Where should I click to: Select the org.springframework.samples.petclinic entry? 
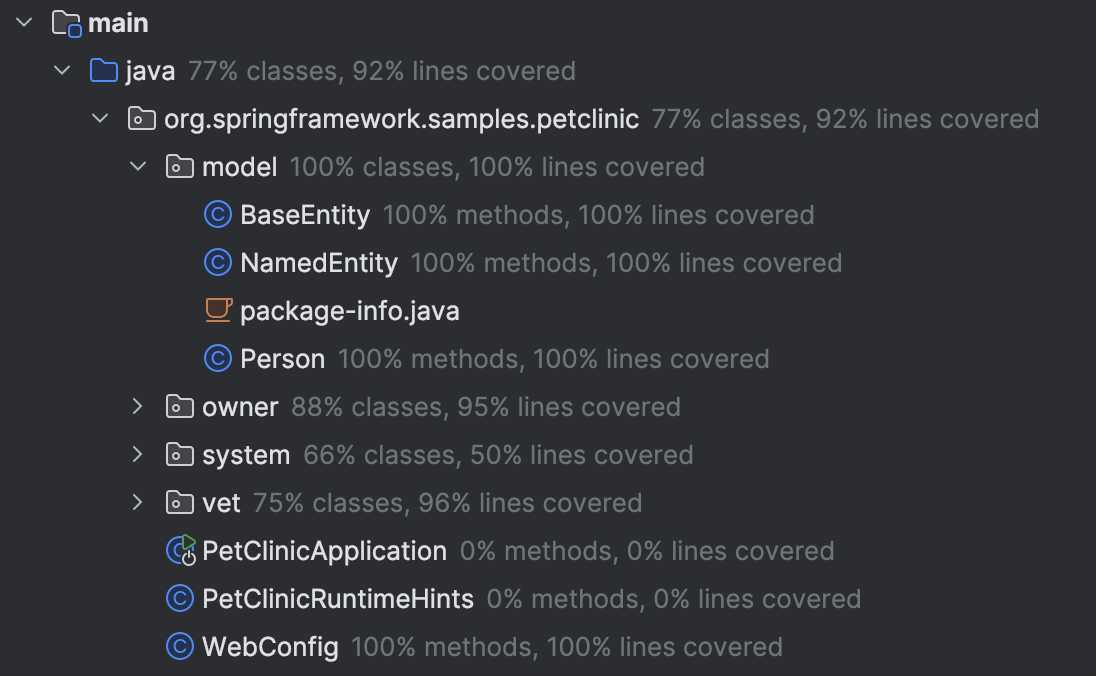(401, 118)
